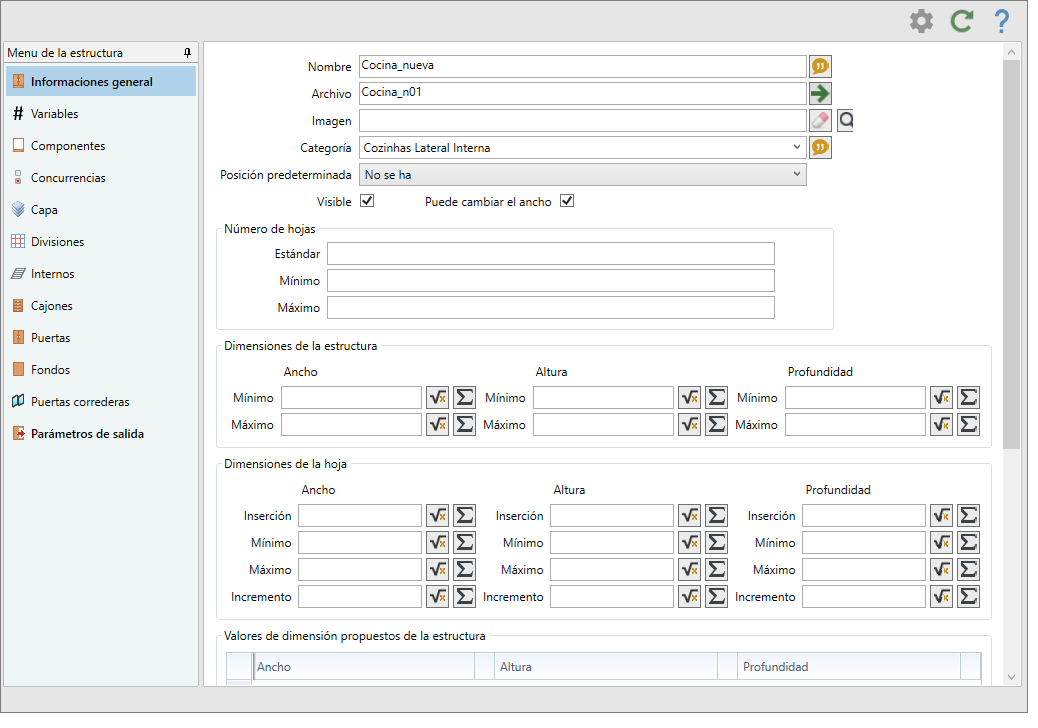This screenshot has height=728, width=1038.
Task: Click sigma icon for estructura Altura Mínimo
Action: [x=716, y=398]
